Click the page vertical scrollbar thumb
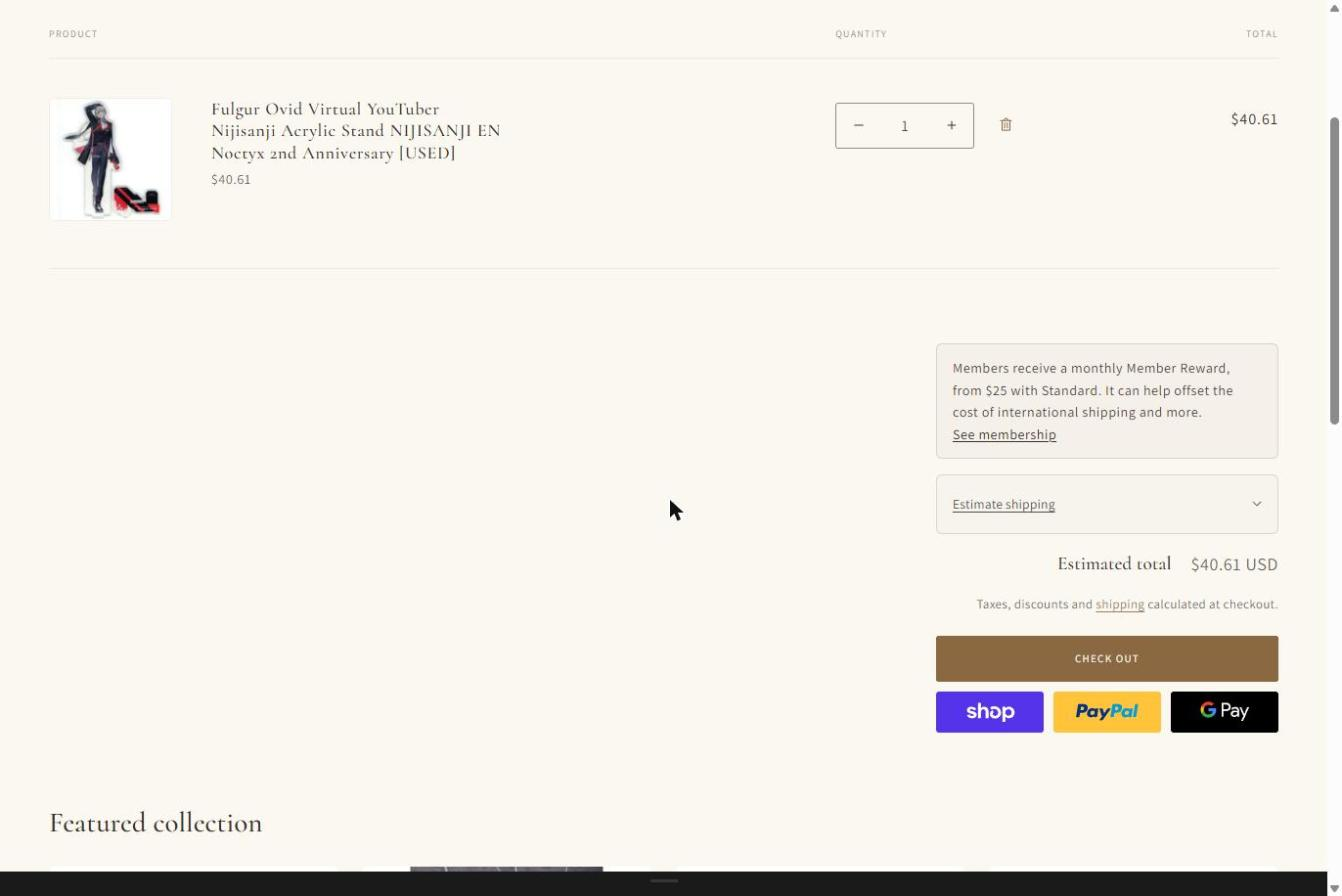This screenshot has height=896, width=1342. (x=1334, y=270)
